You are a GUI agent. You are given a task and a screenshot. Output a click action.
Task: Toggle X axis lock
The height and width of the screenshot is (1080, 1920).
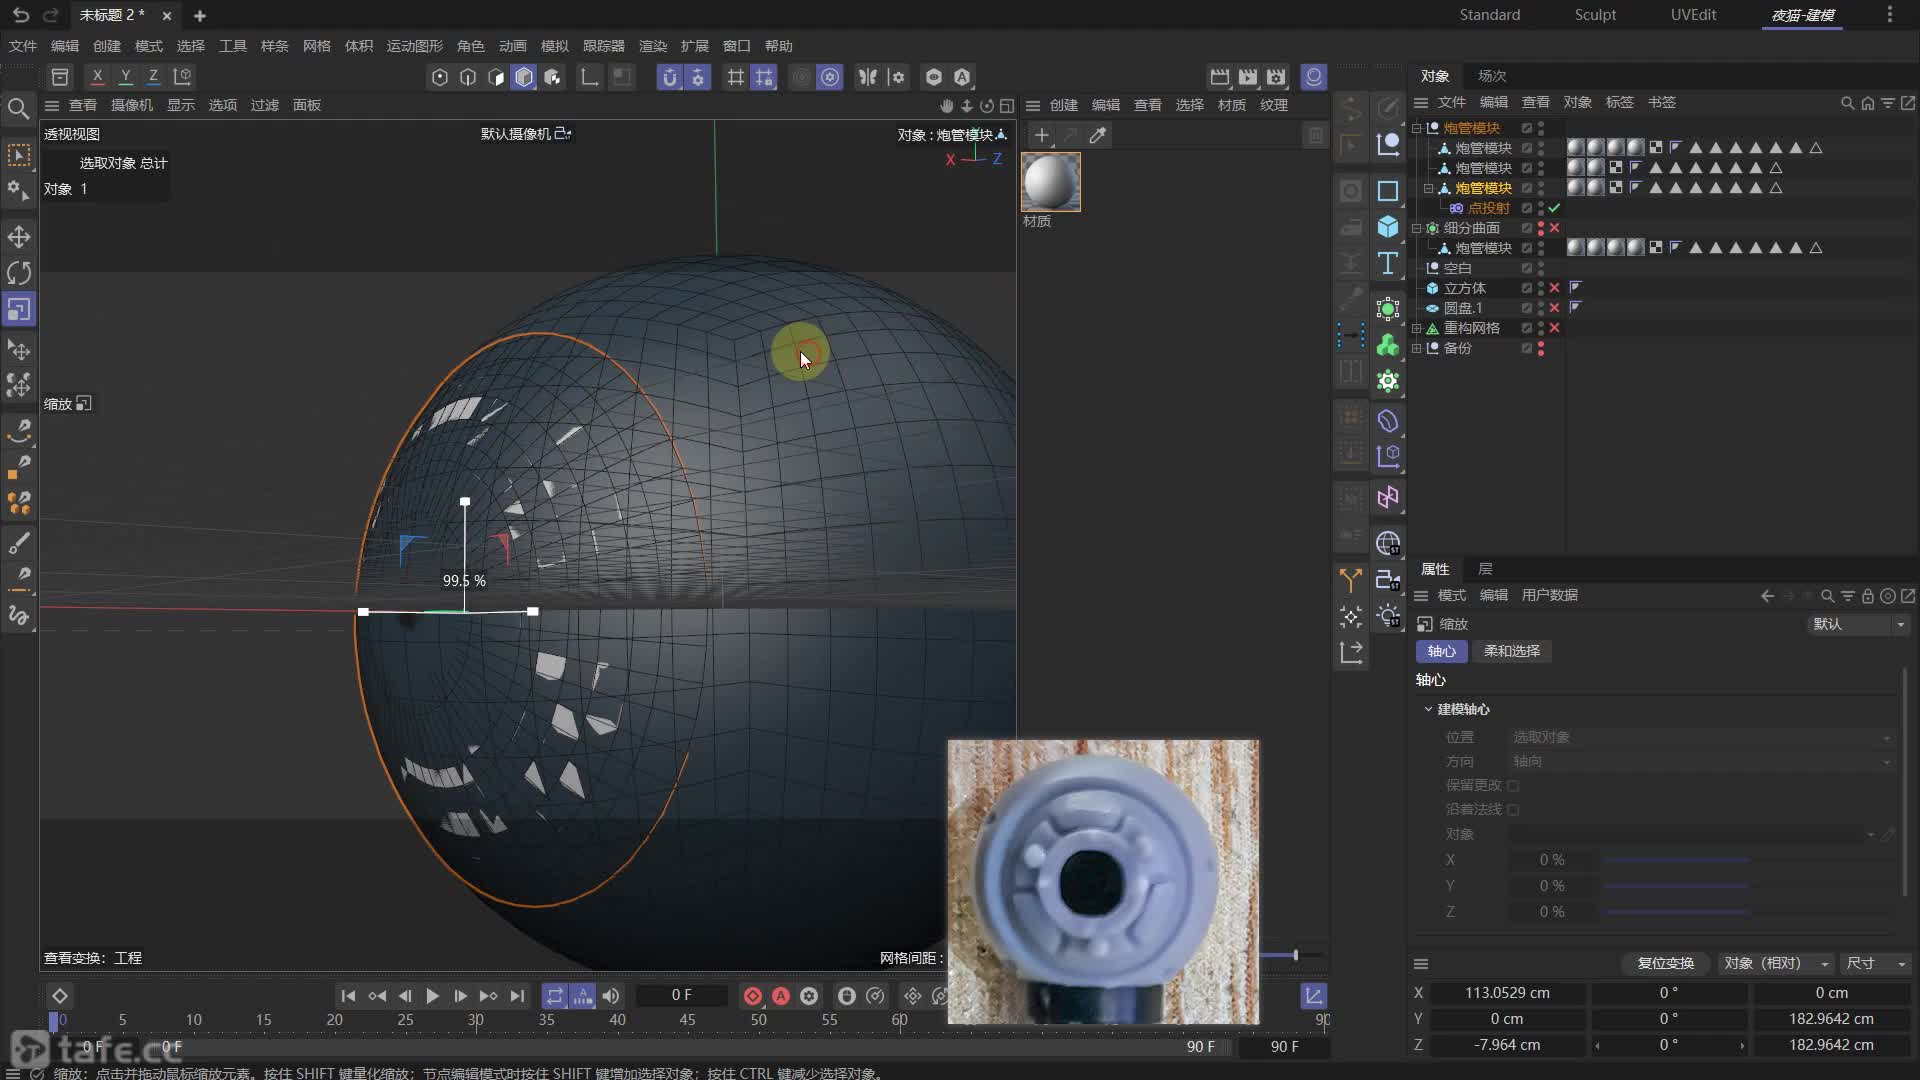[x=97, y=76]
